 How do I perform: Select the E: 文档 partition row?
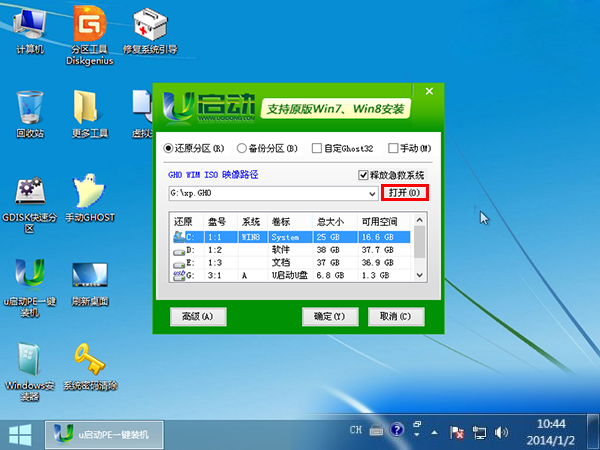291,262
